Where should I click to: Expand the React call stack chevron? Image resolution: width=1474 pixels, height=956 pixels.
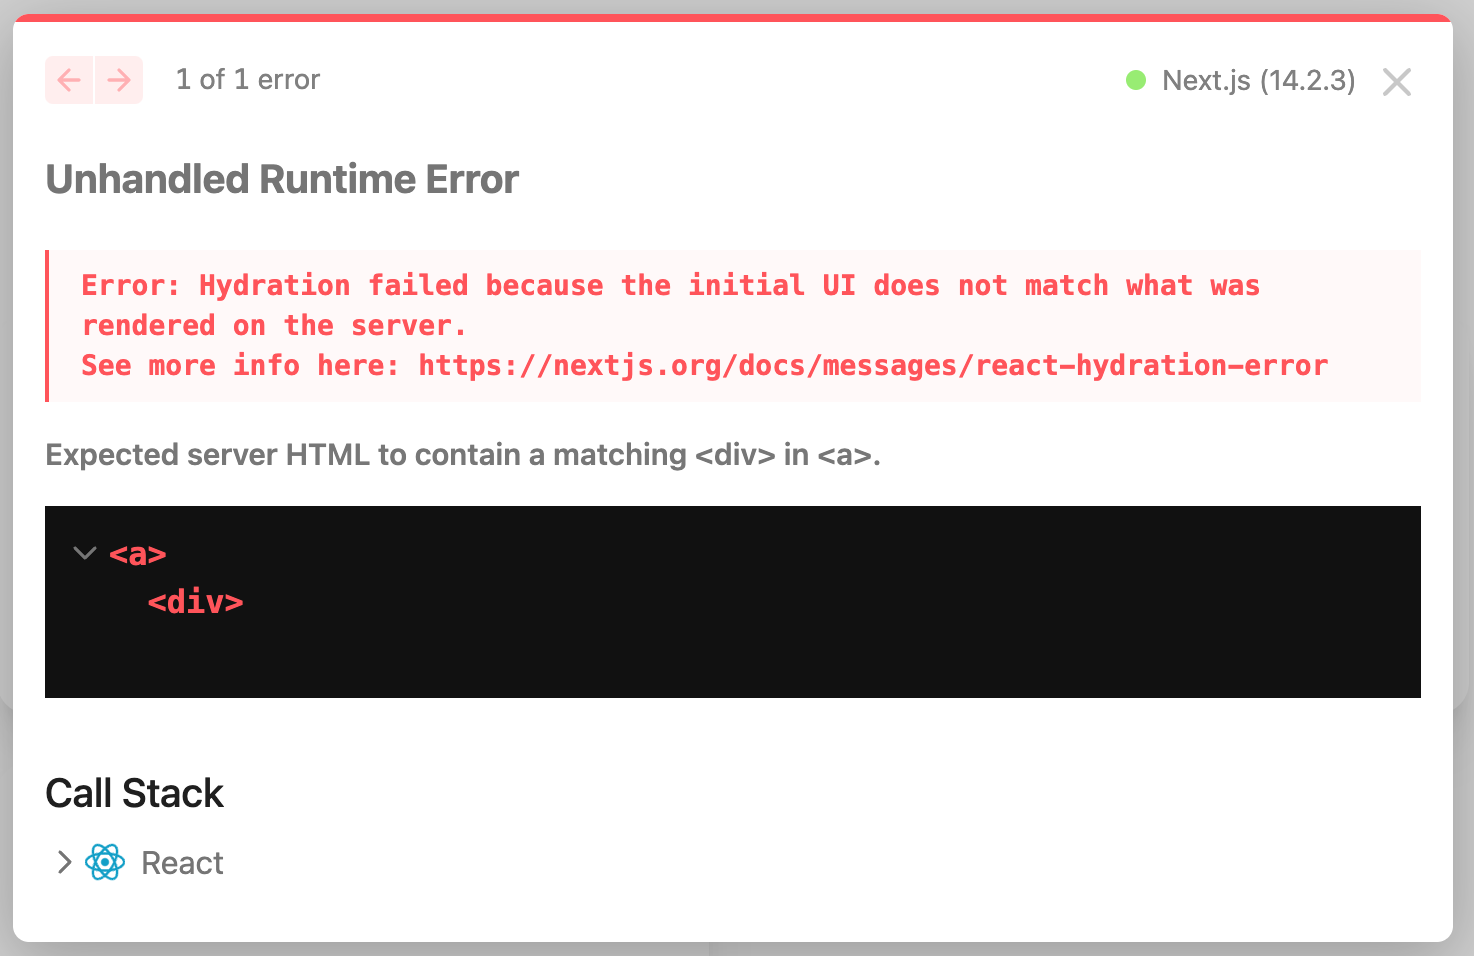64,862
